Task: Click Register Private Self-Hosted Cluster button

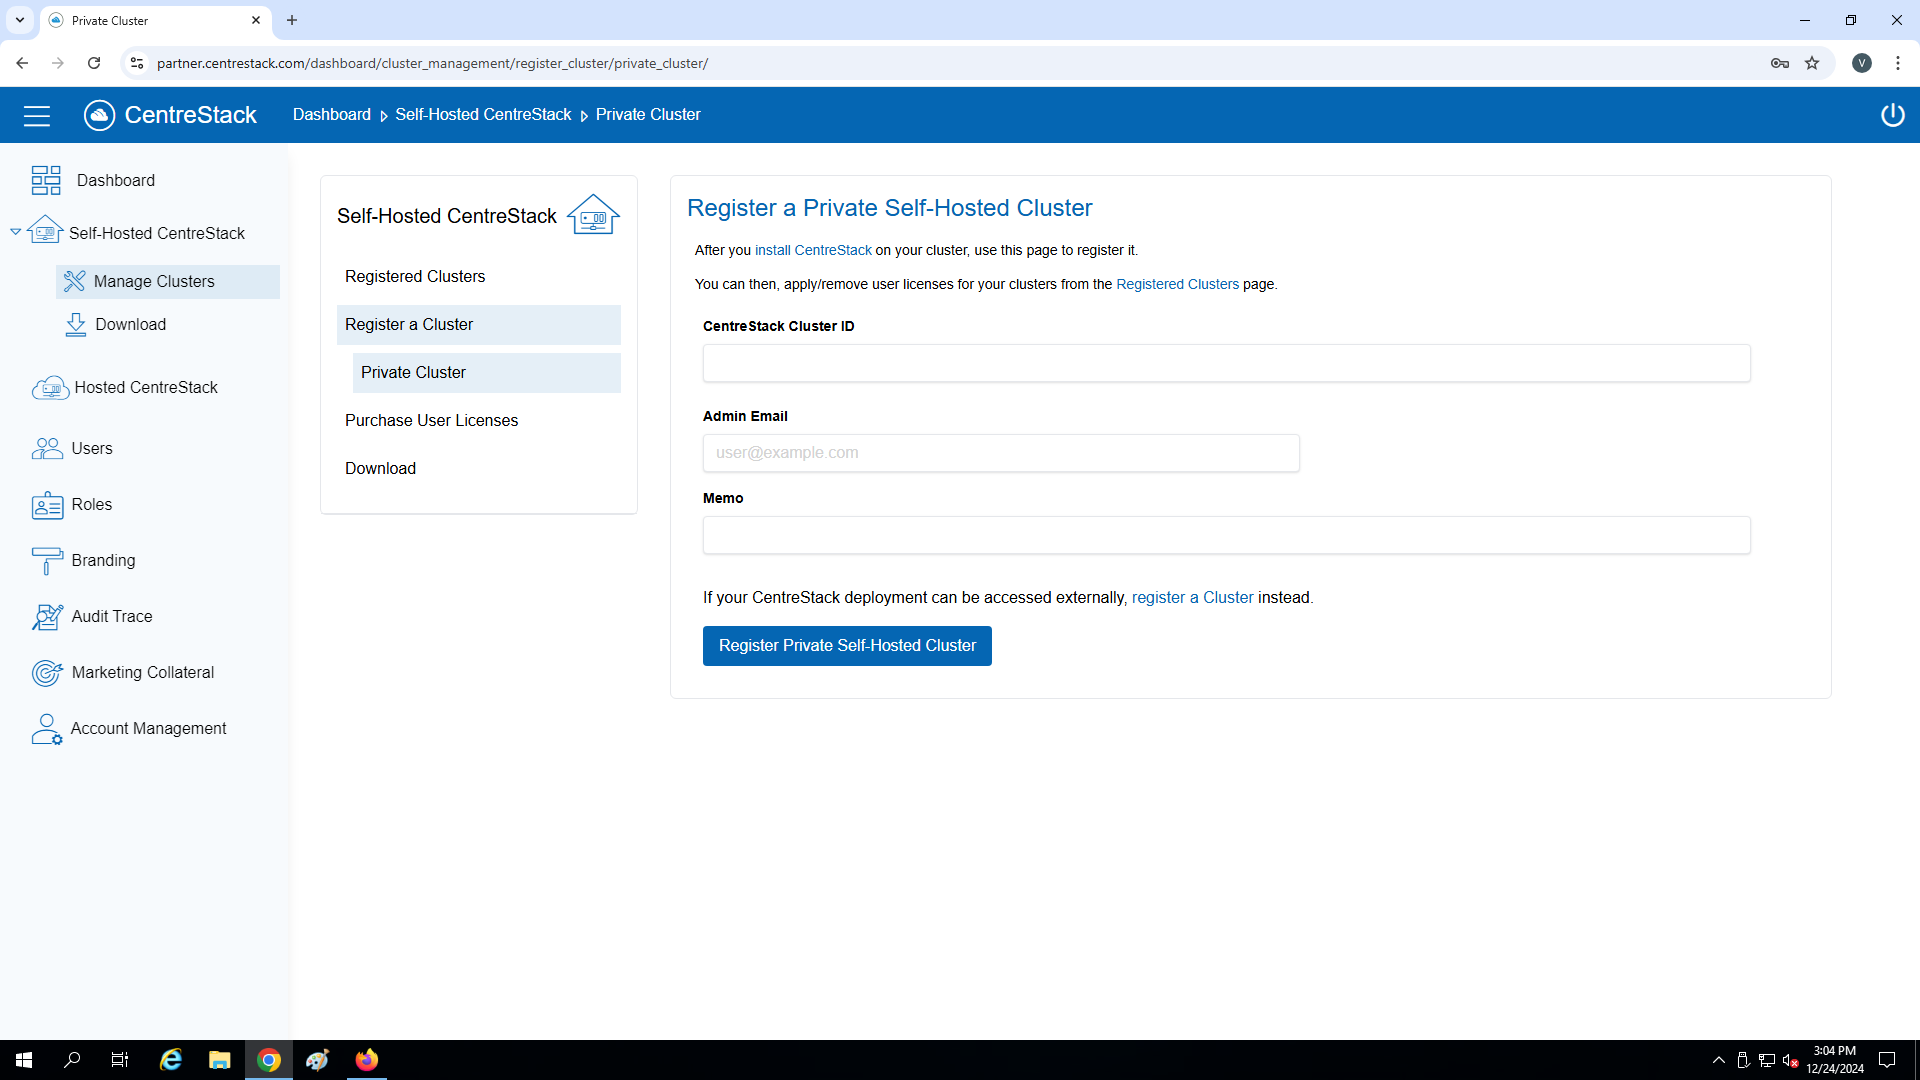Action: click(x=847, y=646)
